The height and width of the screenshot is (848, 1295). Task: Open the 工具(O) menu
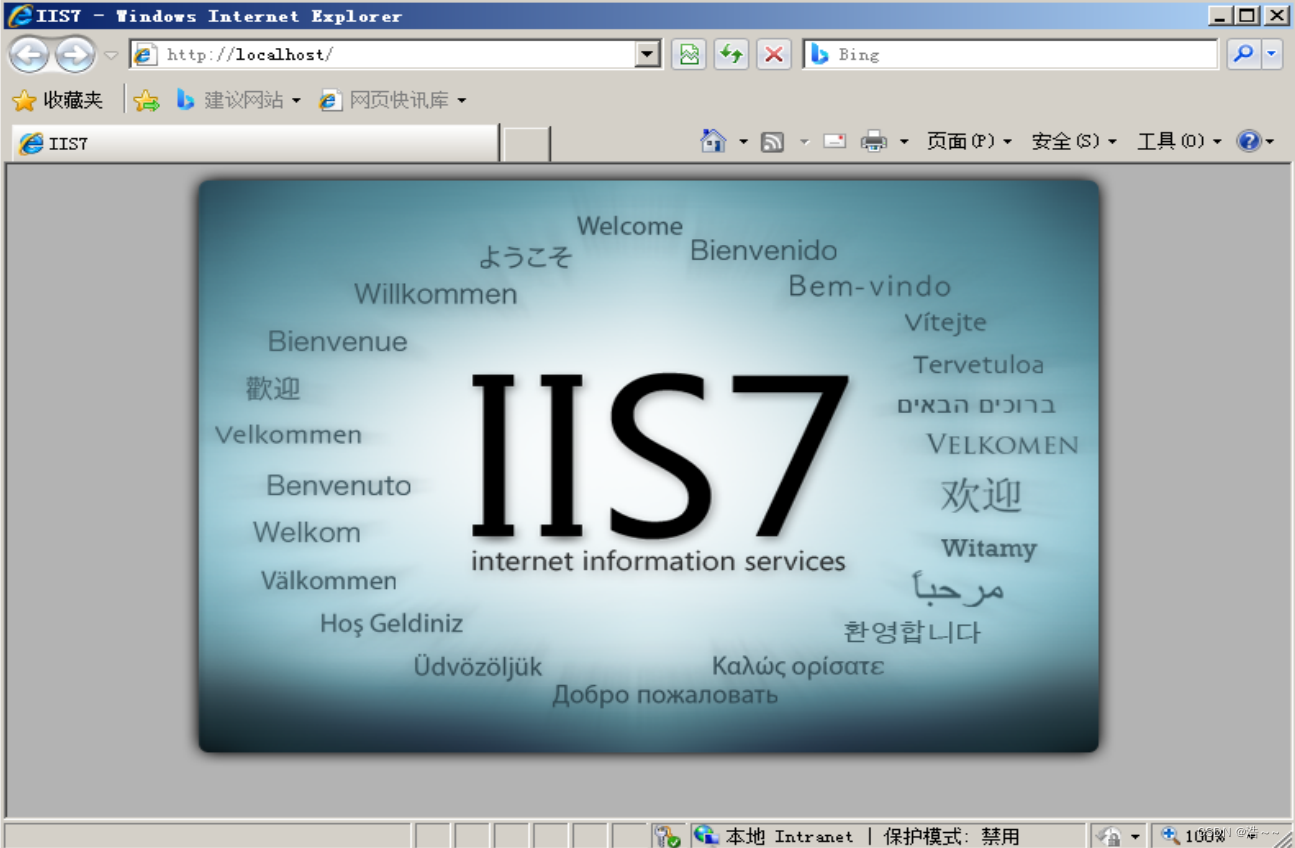coord(1179,142)
